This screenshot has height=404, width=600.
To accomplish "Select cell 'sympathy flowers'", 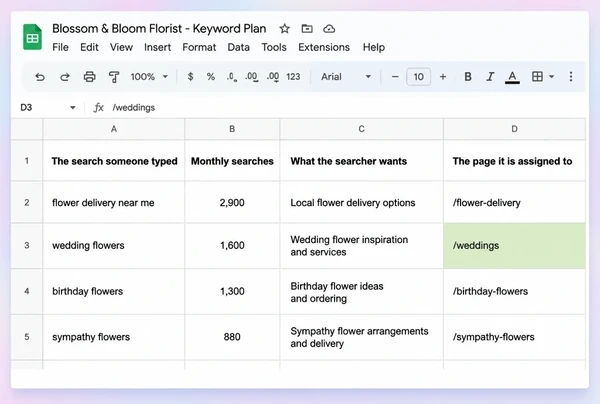I will 114,337.
